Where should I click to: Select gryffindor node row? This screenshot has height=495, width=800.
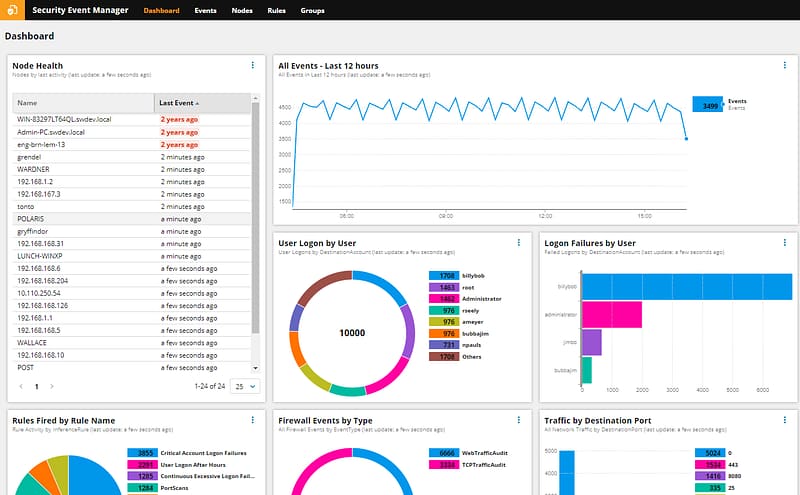[x=132, y=231]
